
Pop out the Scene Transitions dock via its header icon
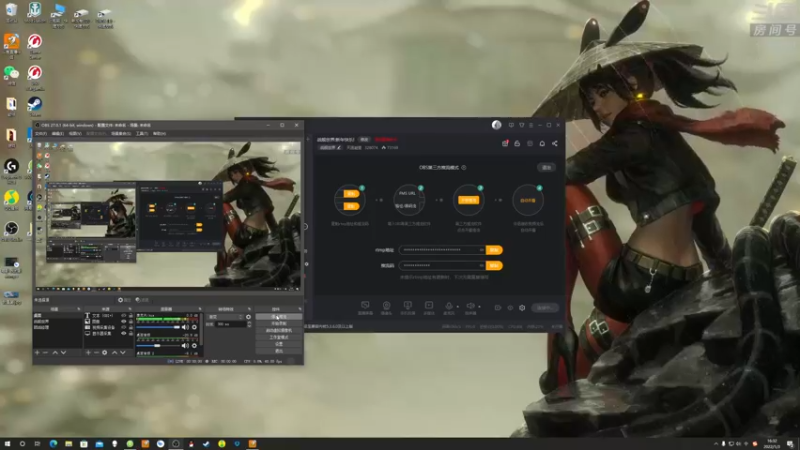pos(249,309)
